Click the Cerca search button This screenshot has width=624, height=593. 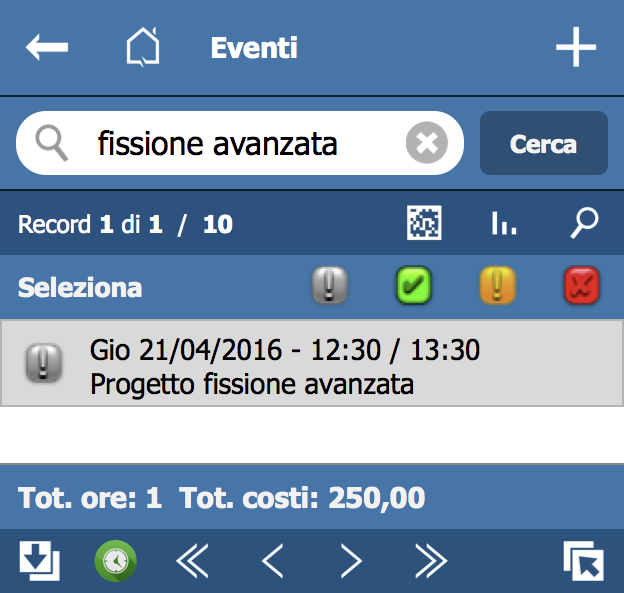click(544, 143)
